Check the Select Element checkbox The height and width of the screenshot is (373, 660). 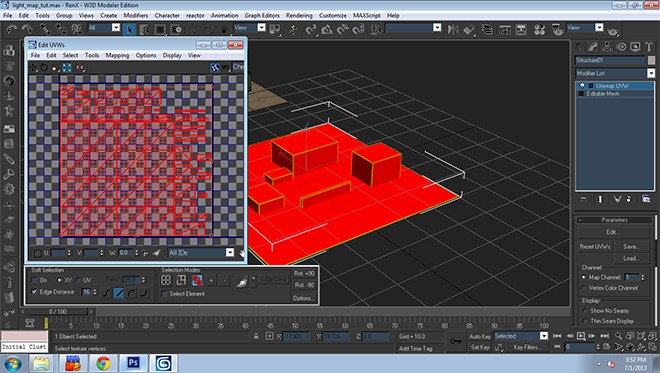click(165, 293)
